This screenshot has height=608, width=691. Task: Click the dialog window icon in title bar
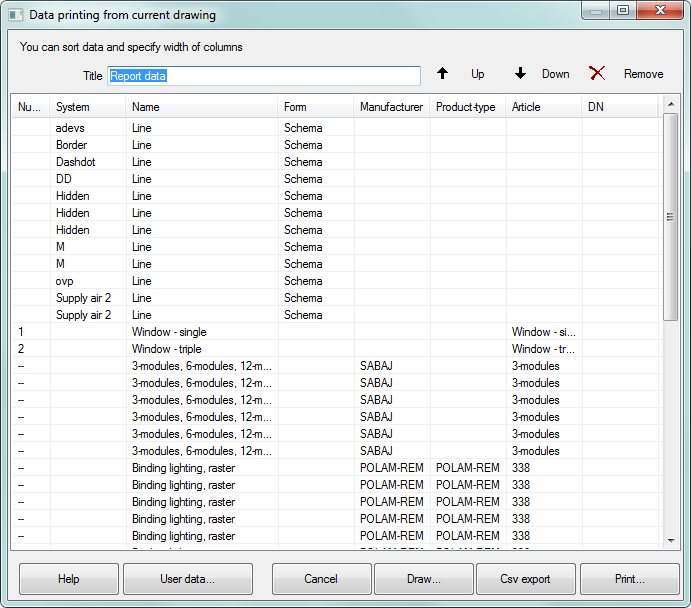[15, 15]
